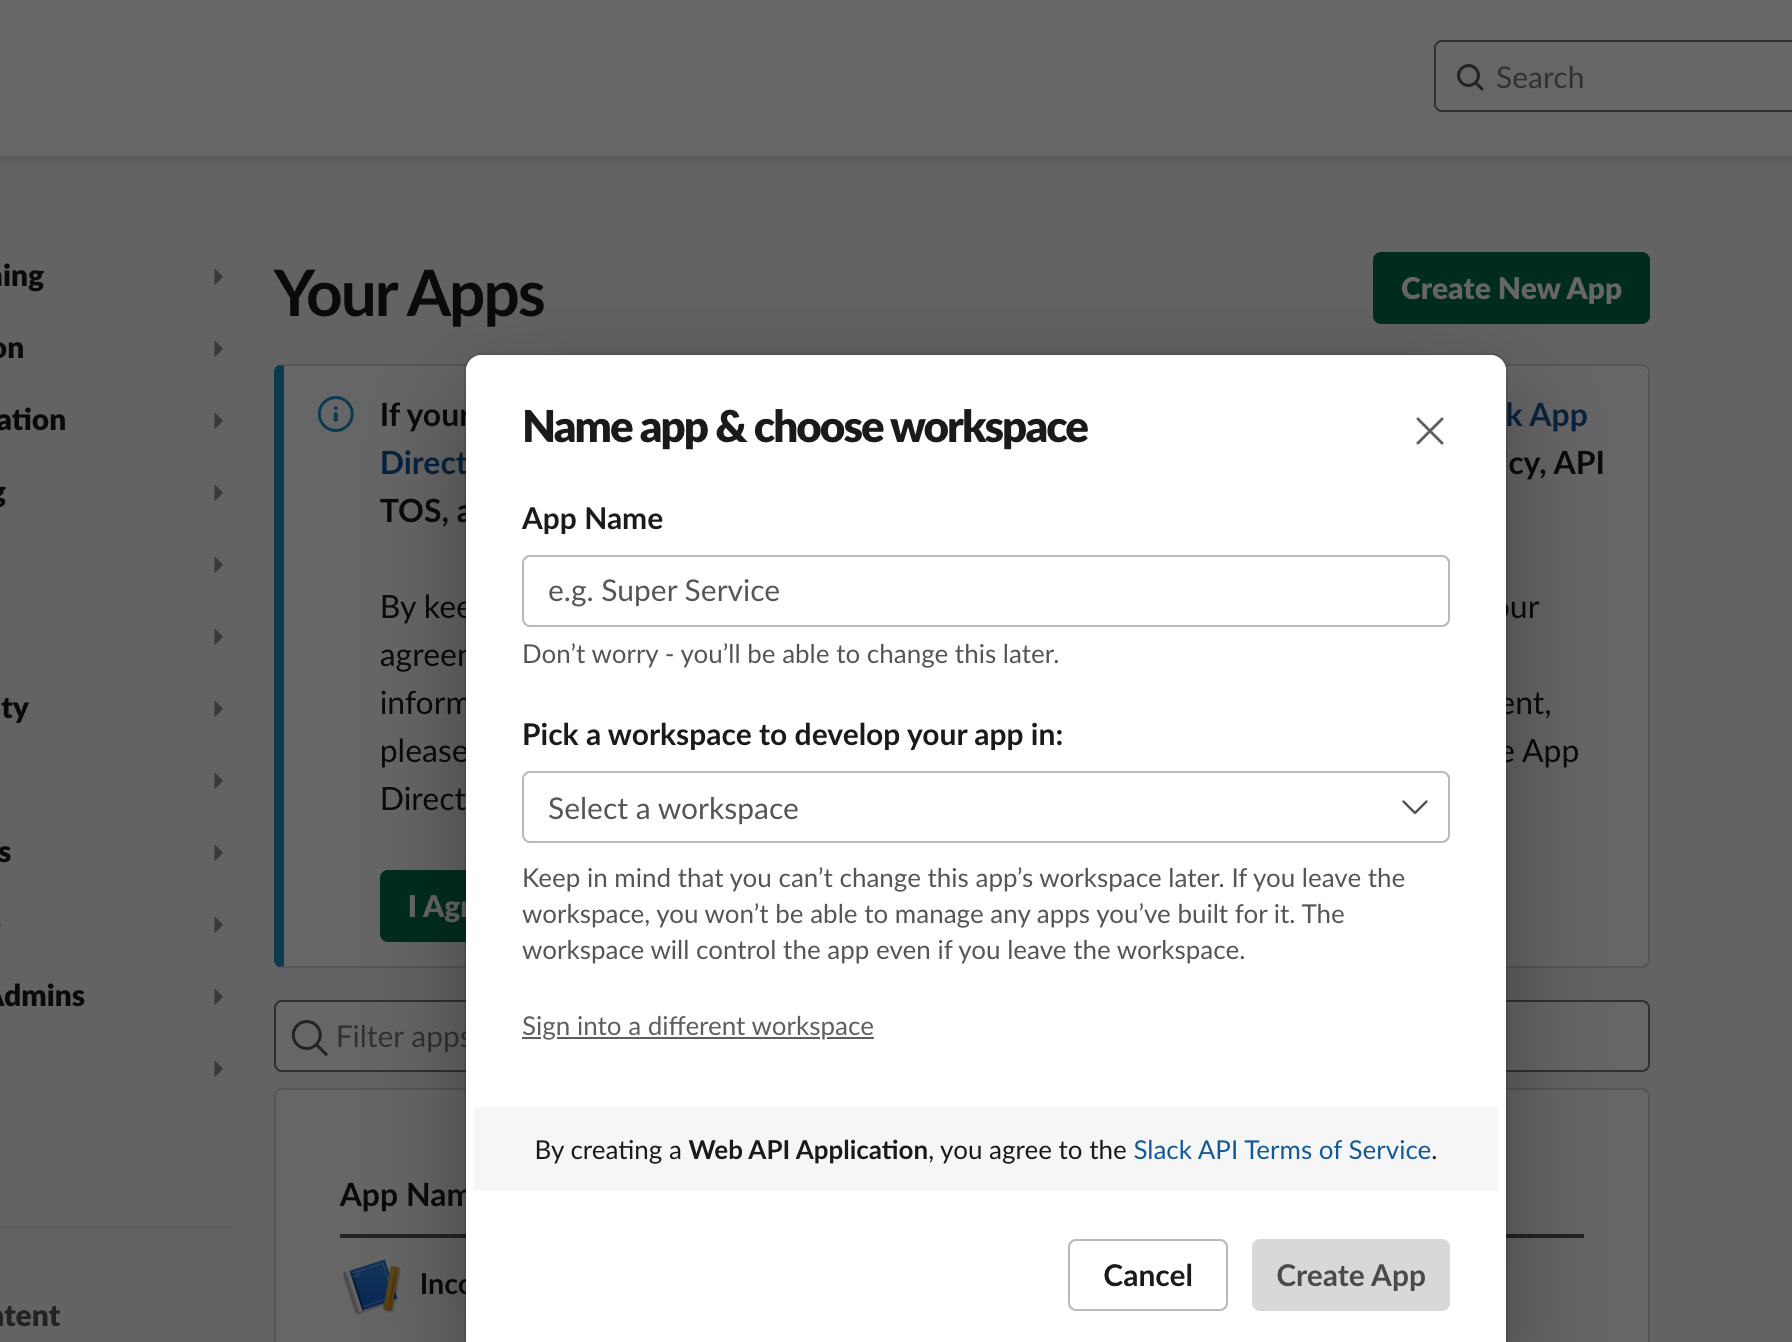Click the Create New App button
Image resolution: width=1792 pixels, height=1342 pixels.
click(x=1511, y=288)
